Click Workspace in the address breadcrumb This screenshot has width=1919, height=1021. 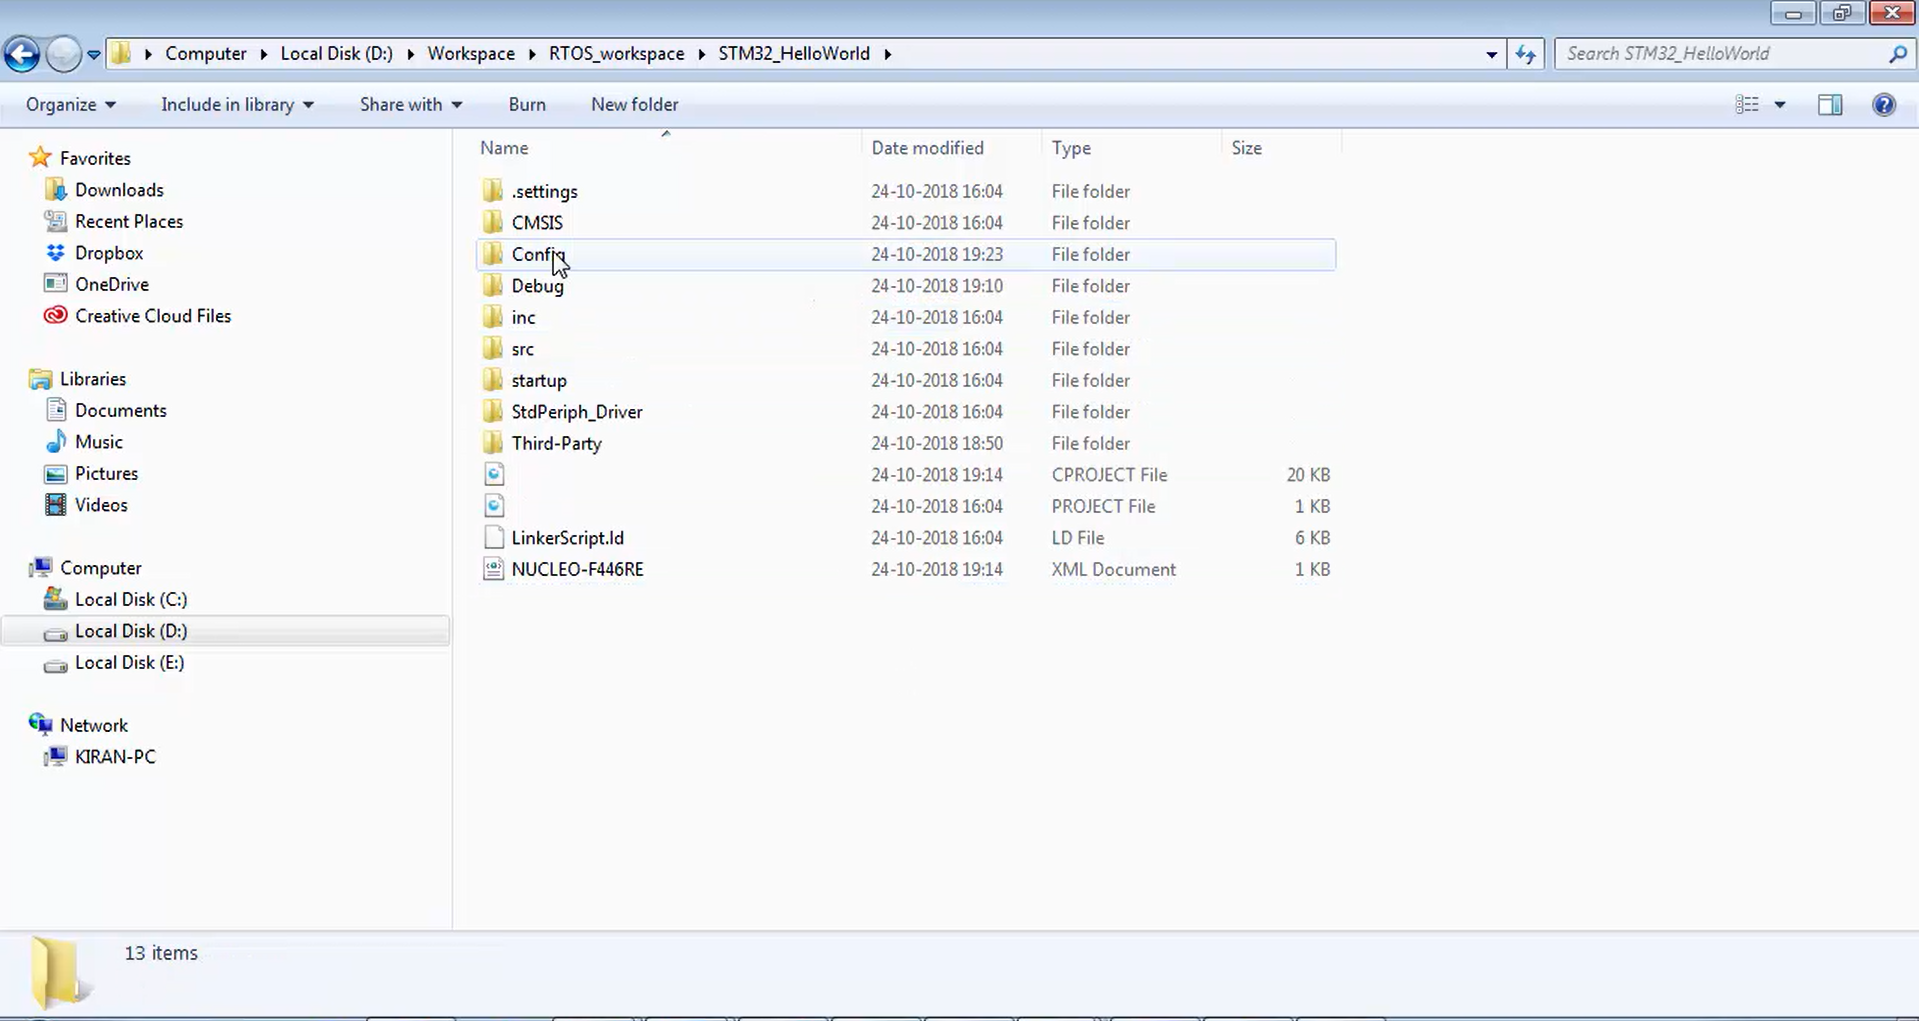(x=471, y=54)
